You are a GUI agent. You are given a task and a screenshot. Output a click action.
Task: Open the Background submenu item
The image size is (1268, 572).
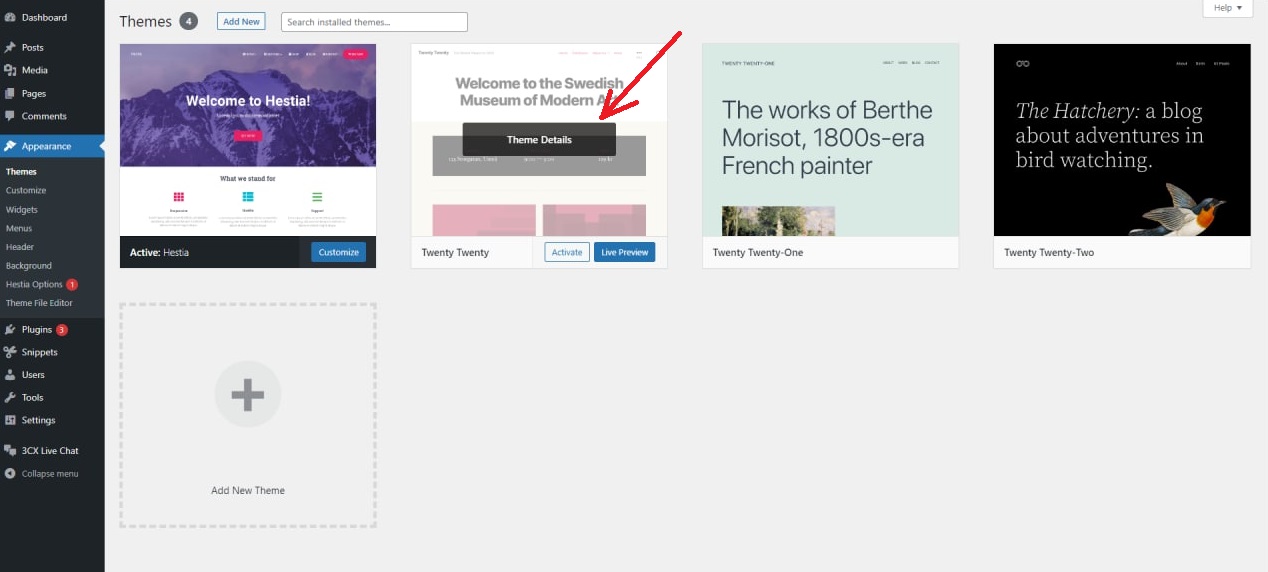(x=29, y=266)
